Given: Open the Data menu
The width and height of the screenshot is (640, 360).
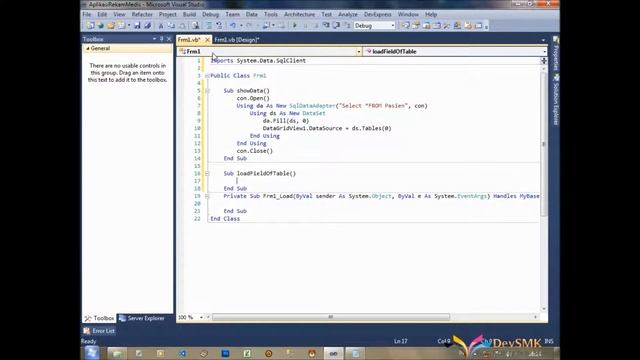Looking at the screenshot, I should coord(252,14).
